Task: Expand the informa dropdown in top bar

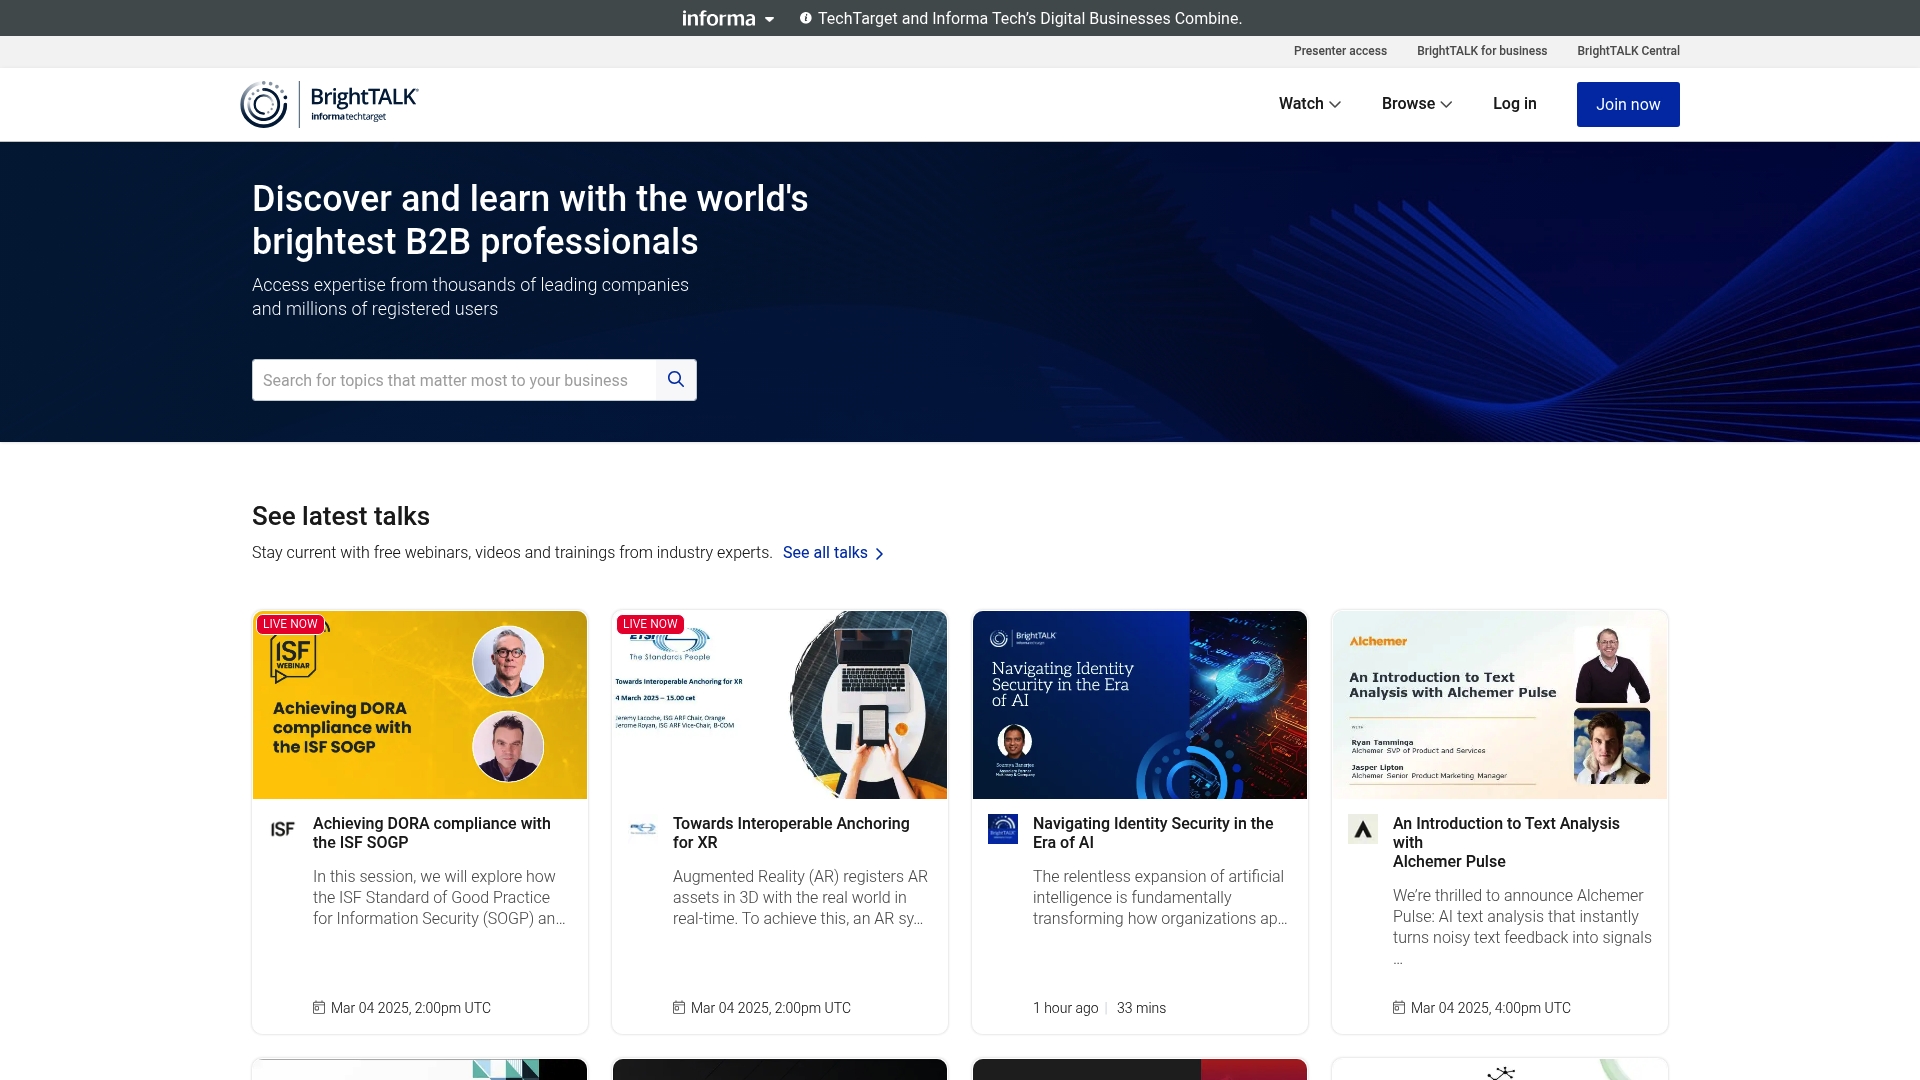Action: [728, 18]
